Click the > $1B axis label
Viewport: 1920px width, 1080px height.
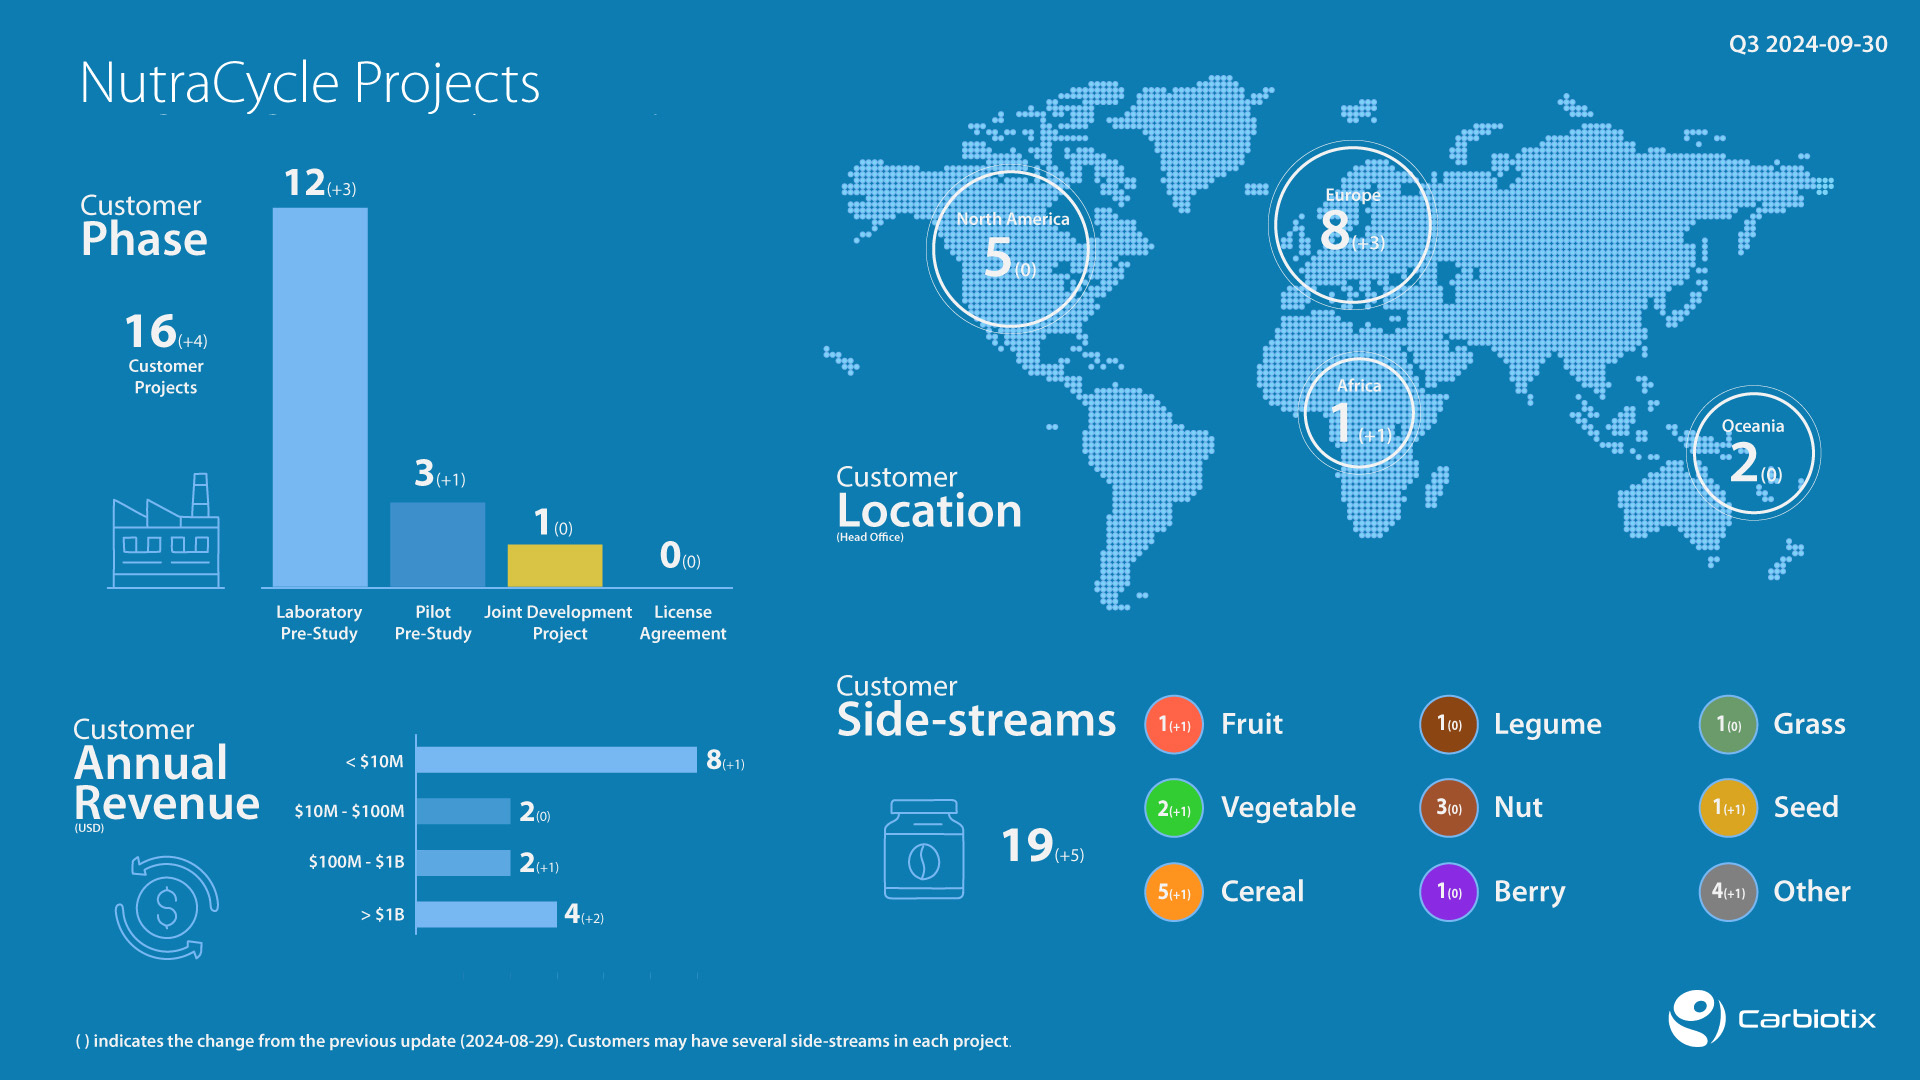click(383, 915)
